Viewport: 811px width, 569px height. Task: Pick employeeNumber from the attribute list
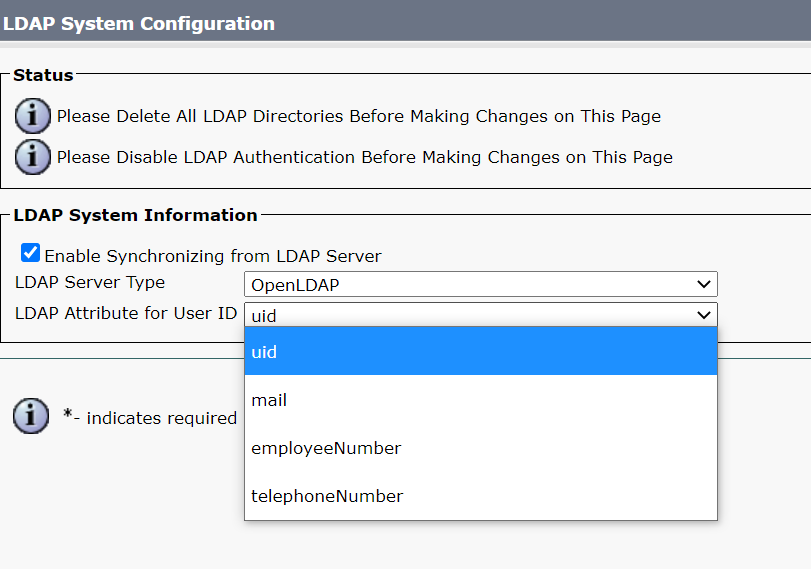(x=480, y=448)
